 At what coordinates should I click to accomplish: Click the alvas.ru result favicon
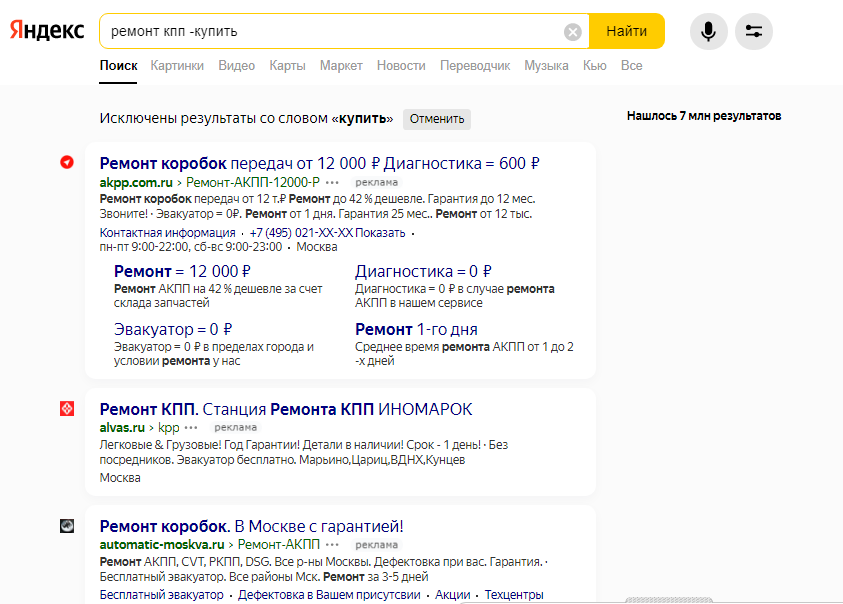(67, 408)
